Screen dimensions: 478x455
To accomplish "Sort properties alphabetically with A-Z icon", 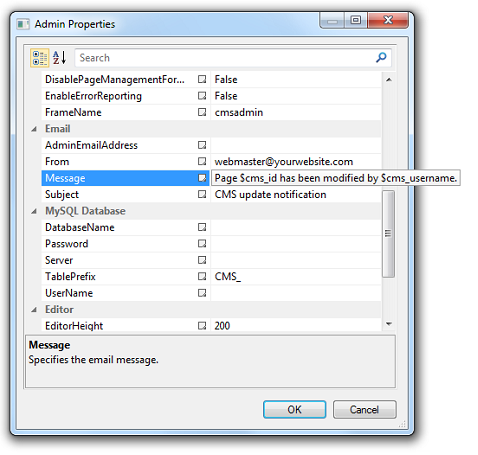I will (60, 58).
